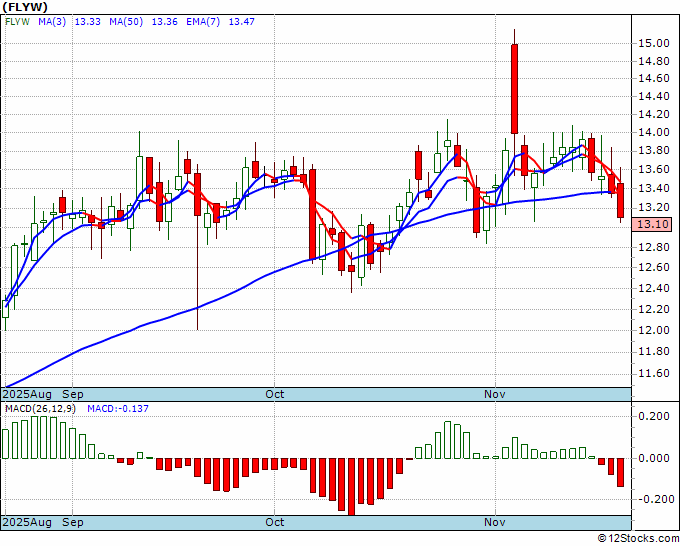Click the 13.36 MA(50) value
Viewport: 680px width, 546px height.
point(164,22)
